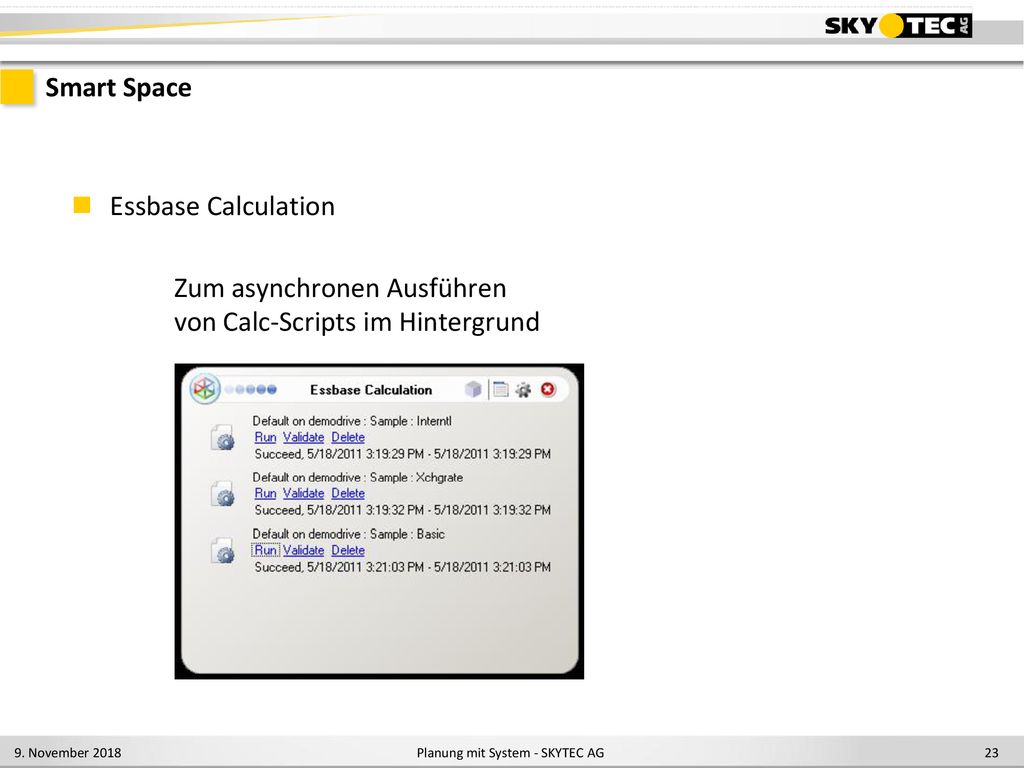Validate the Sample : Basic calc script
1024x768 pixels.
click(x=304, y=551)
